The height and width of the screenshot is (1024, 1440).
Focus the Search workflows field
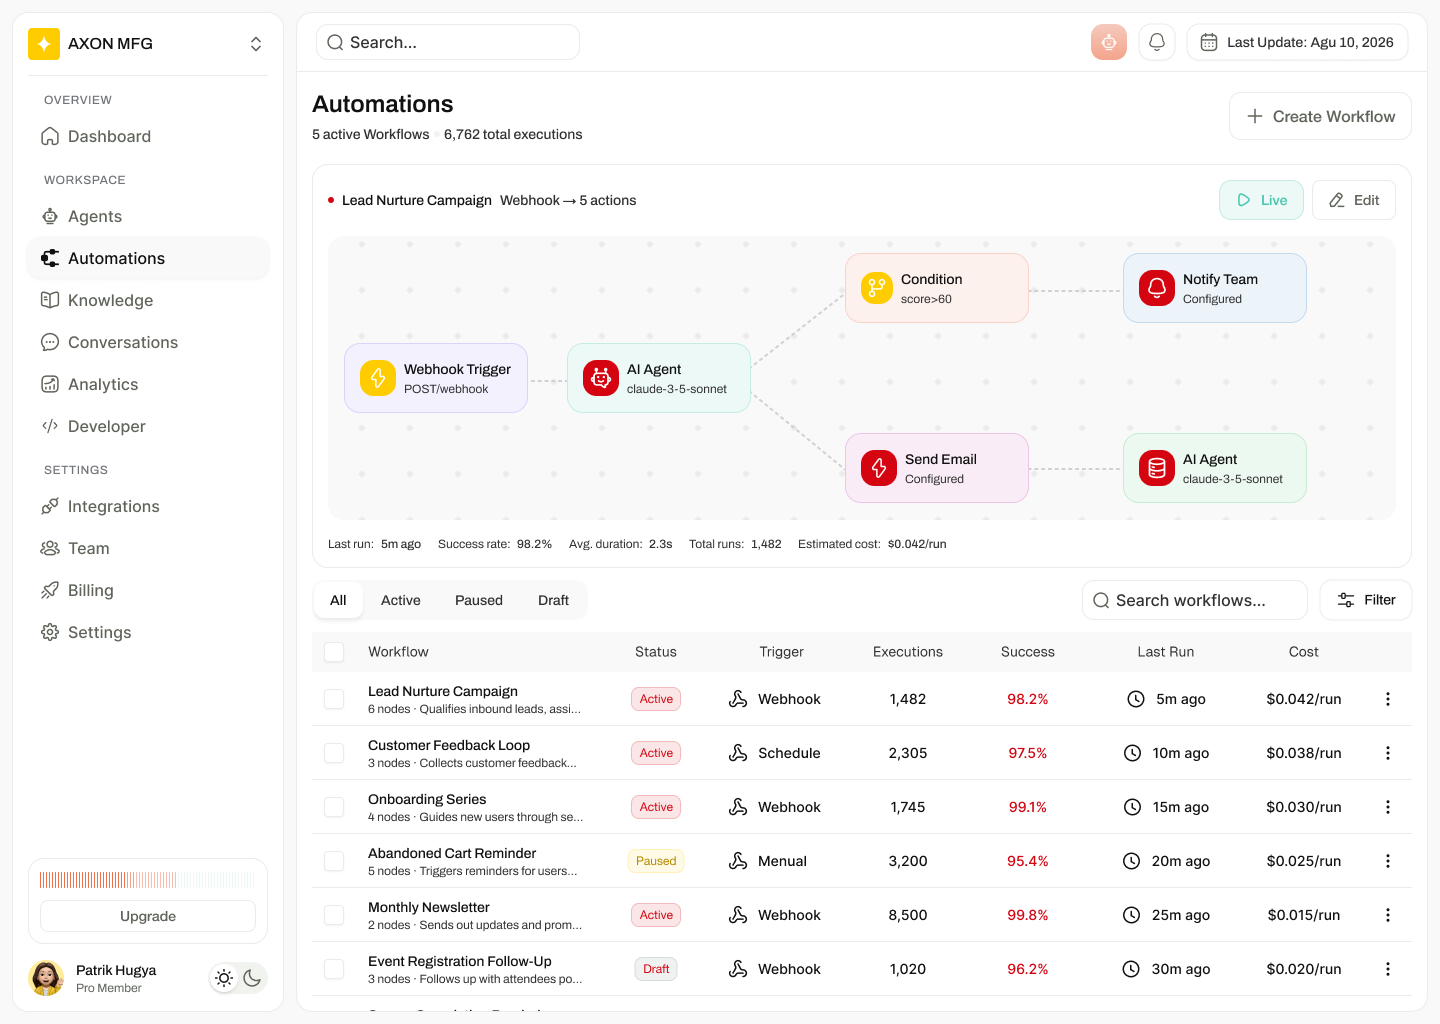[x=1195, y=600]
